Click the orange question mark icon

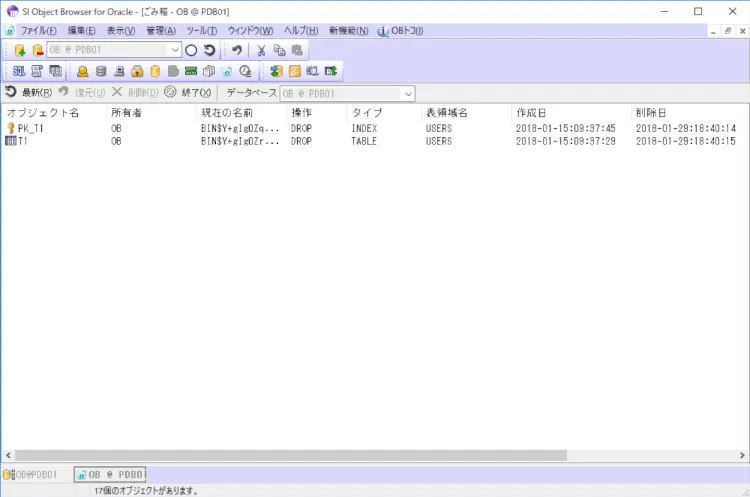pyautogui.click(x=295, y=71)
